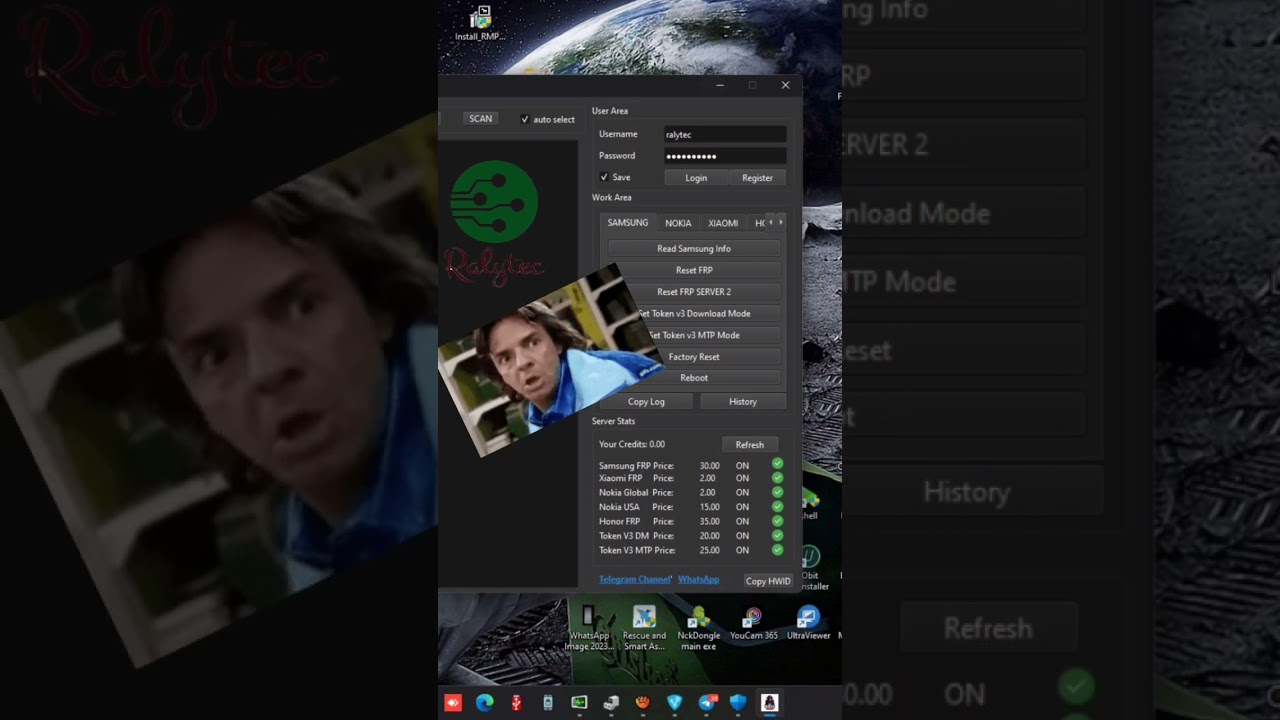Screen dimensions: 1280x720
Task: Open Windows Security shield in the taskbar
Action: (738, 703)
